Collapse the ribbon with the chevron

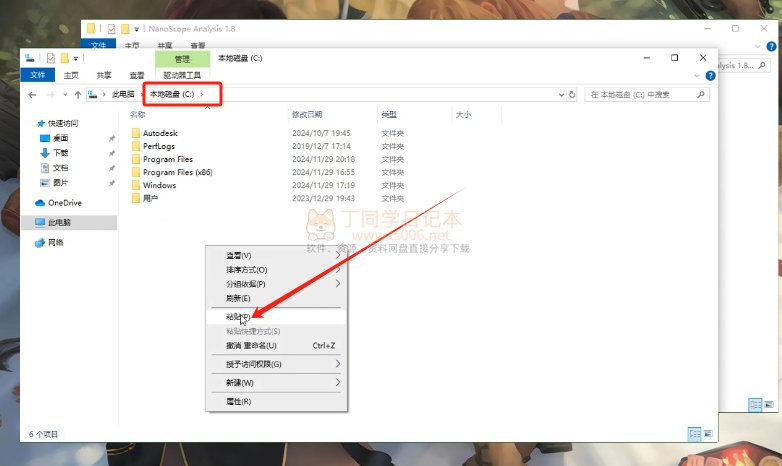pyautogui.click(x=697, y=76)
